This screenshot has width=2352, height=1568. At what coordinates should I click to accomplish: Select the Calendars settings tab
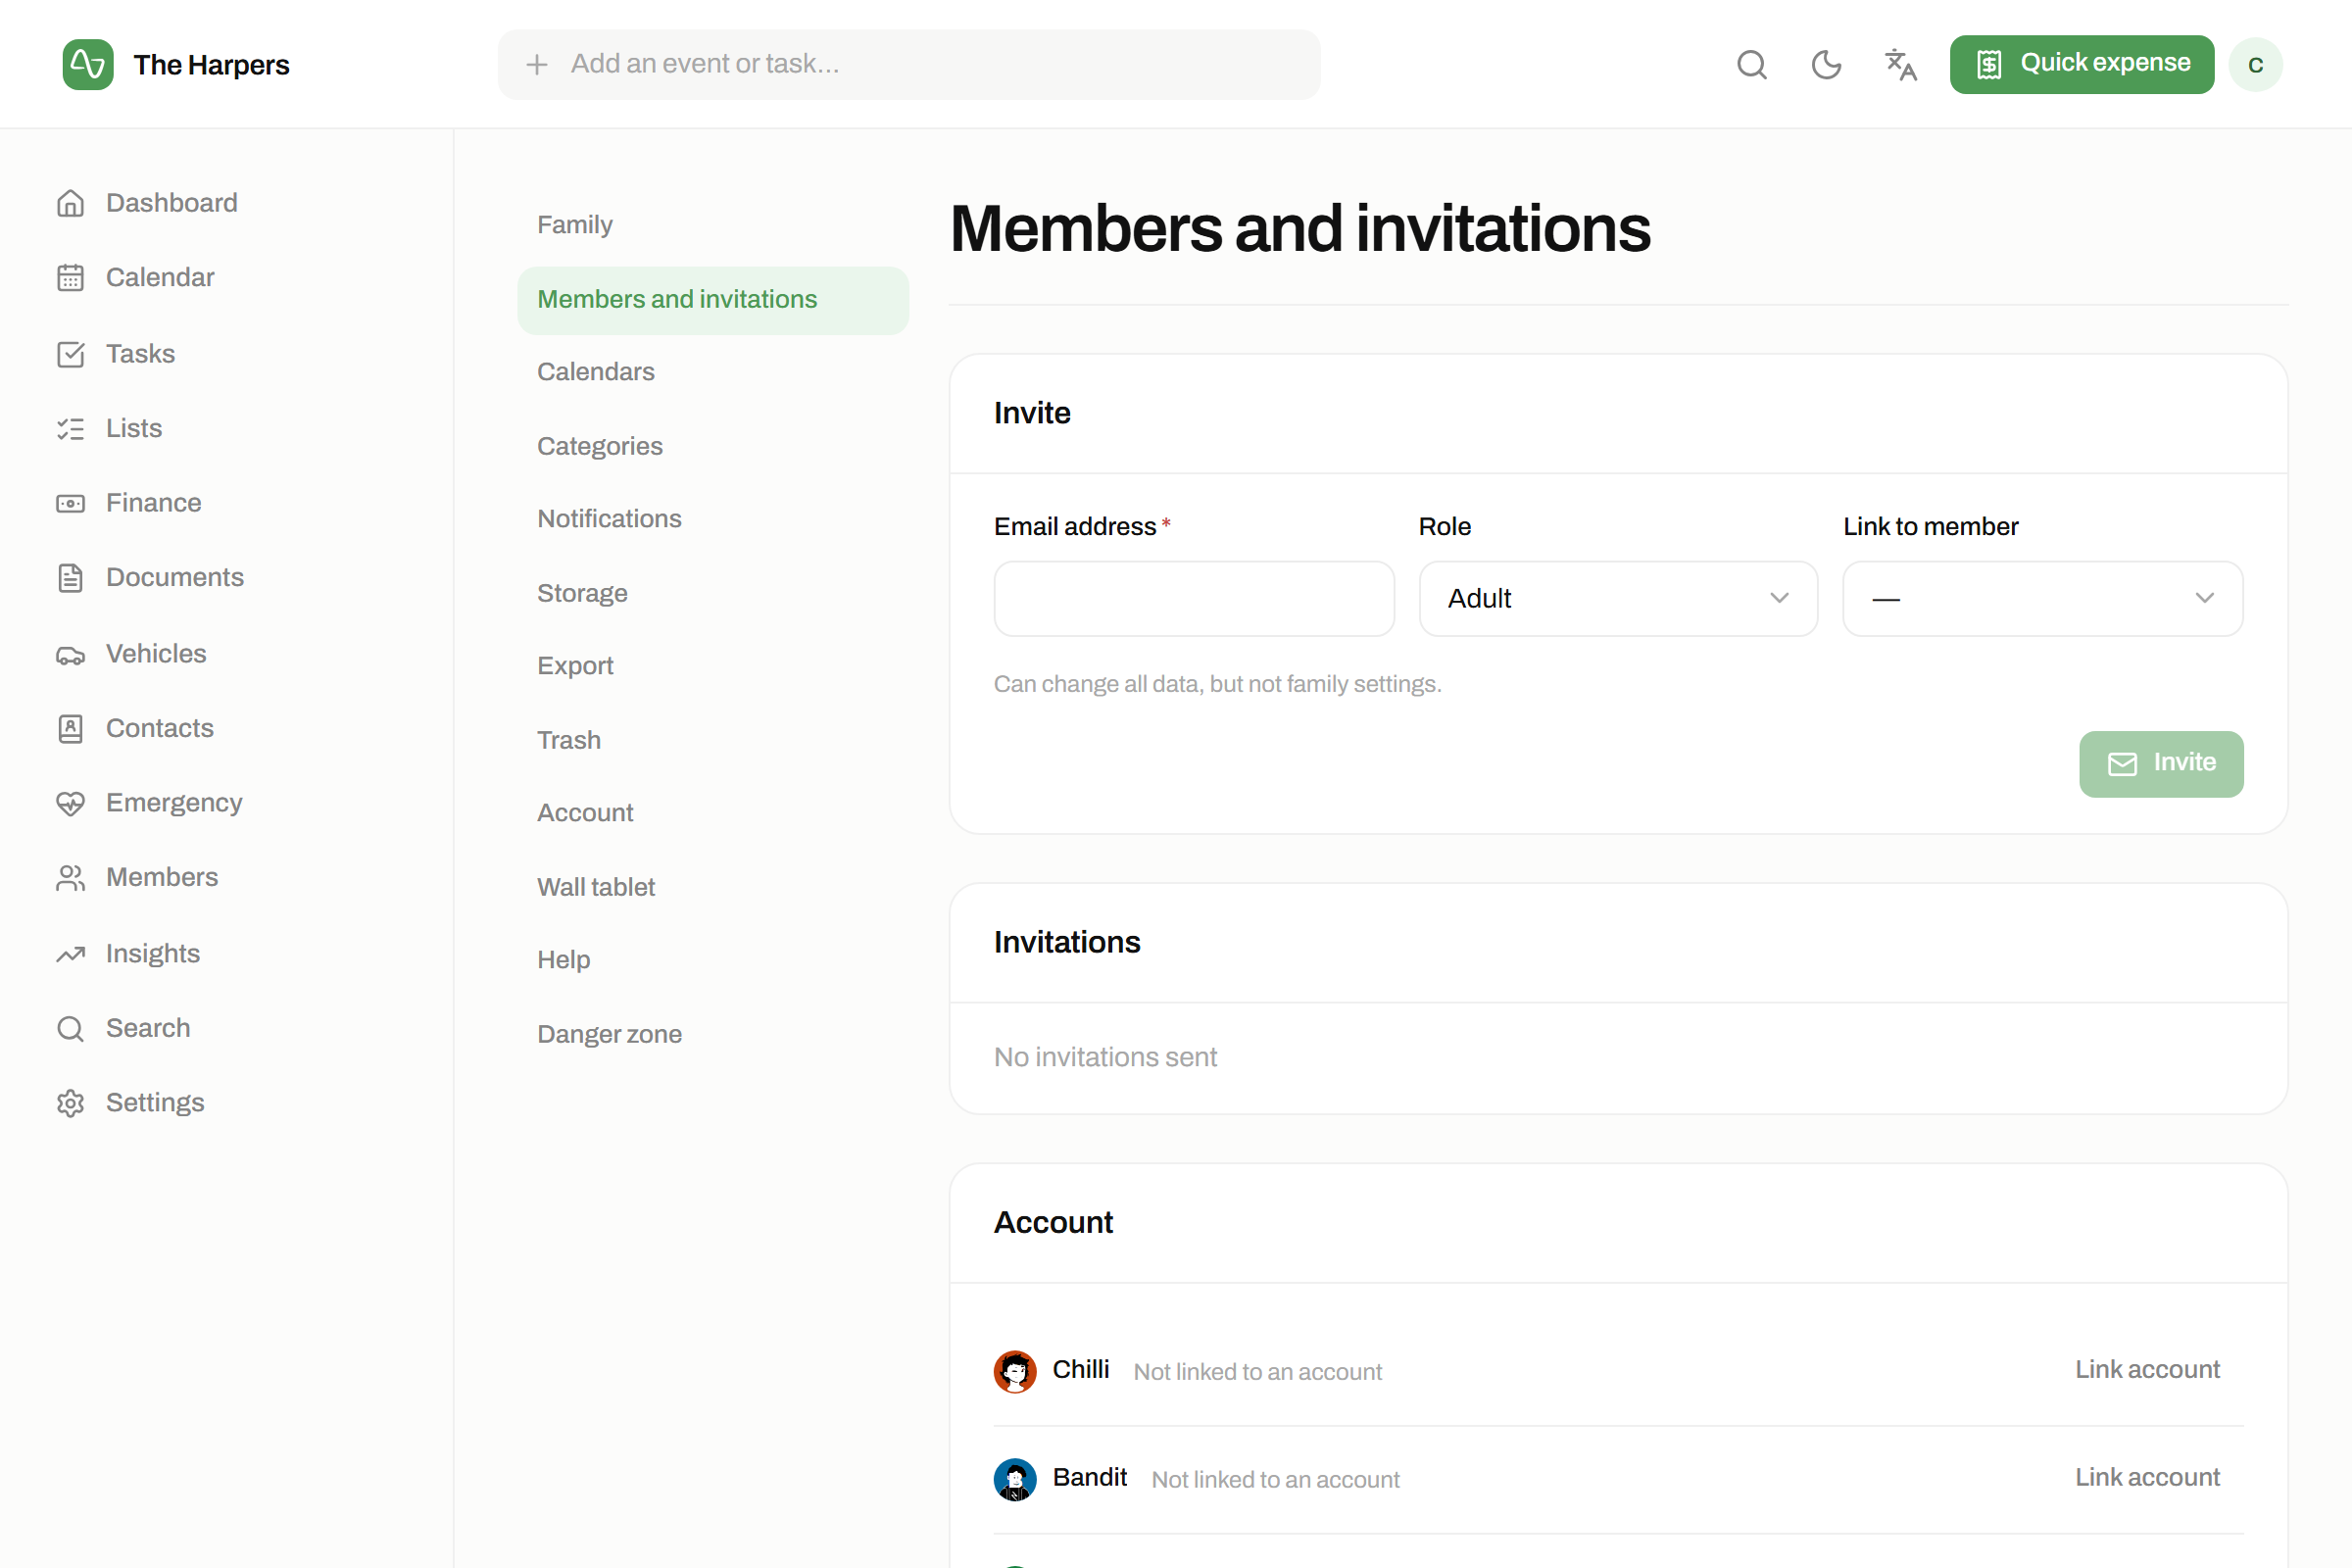(x=713, y=372)
